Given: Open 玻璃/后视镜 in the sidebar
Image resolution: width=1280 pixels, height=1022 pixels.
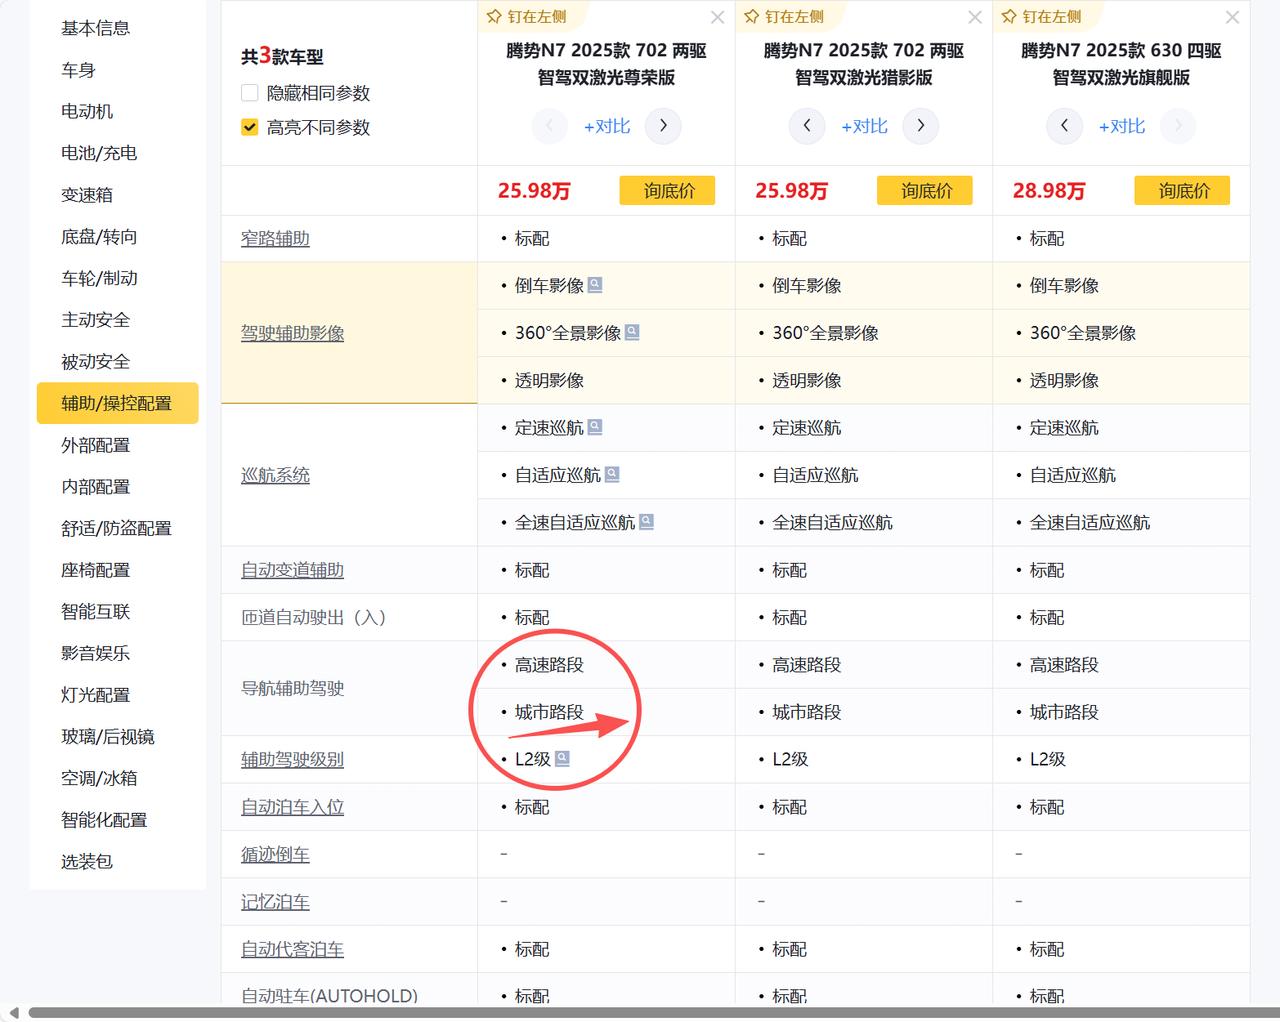Looking at the screenshot, I should (x=108, y=737).
